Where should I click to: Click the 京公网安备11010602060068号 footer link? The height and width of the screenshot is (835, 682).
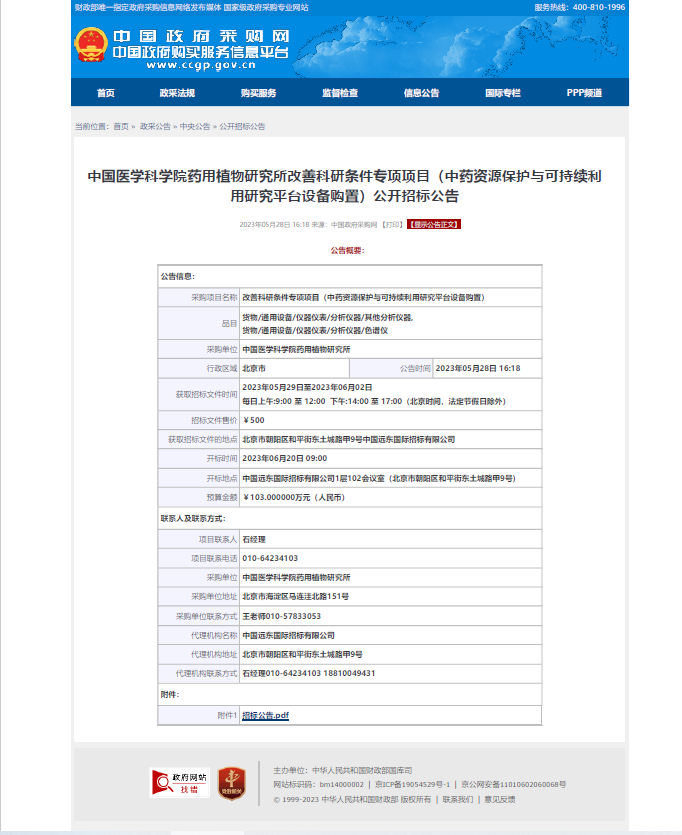coord(513,784)
